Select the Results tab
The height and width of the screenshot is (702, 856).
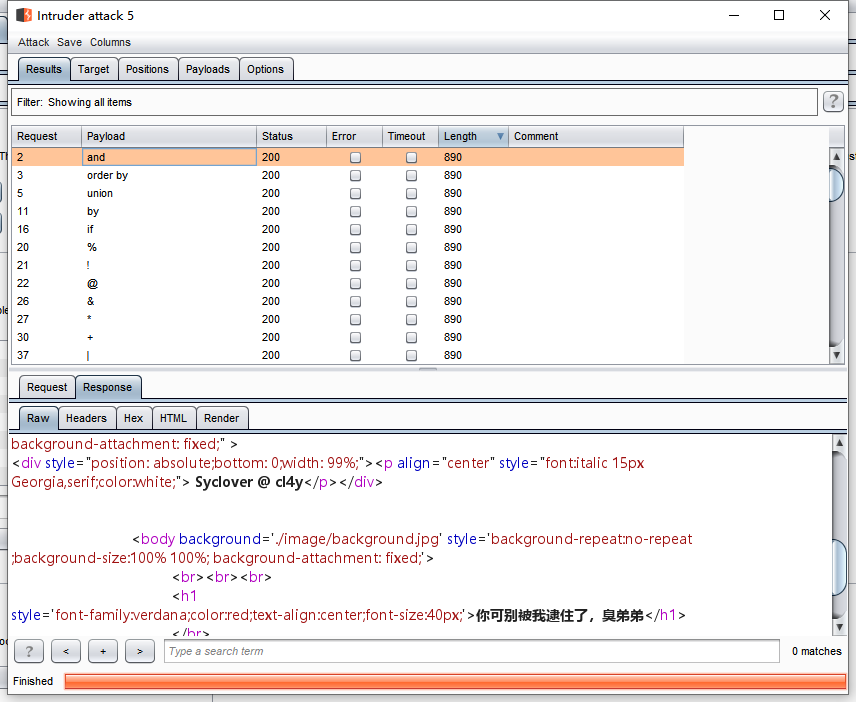point(44,69)
